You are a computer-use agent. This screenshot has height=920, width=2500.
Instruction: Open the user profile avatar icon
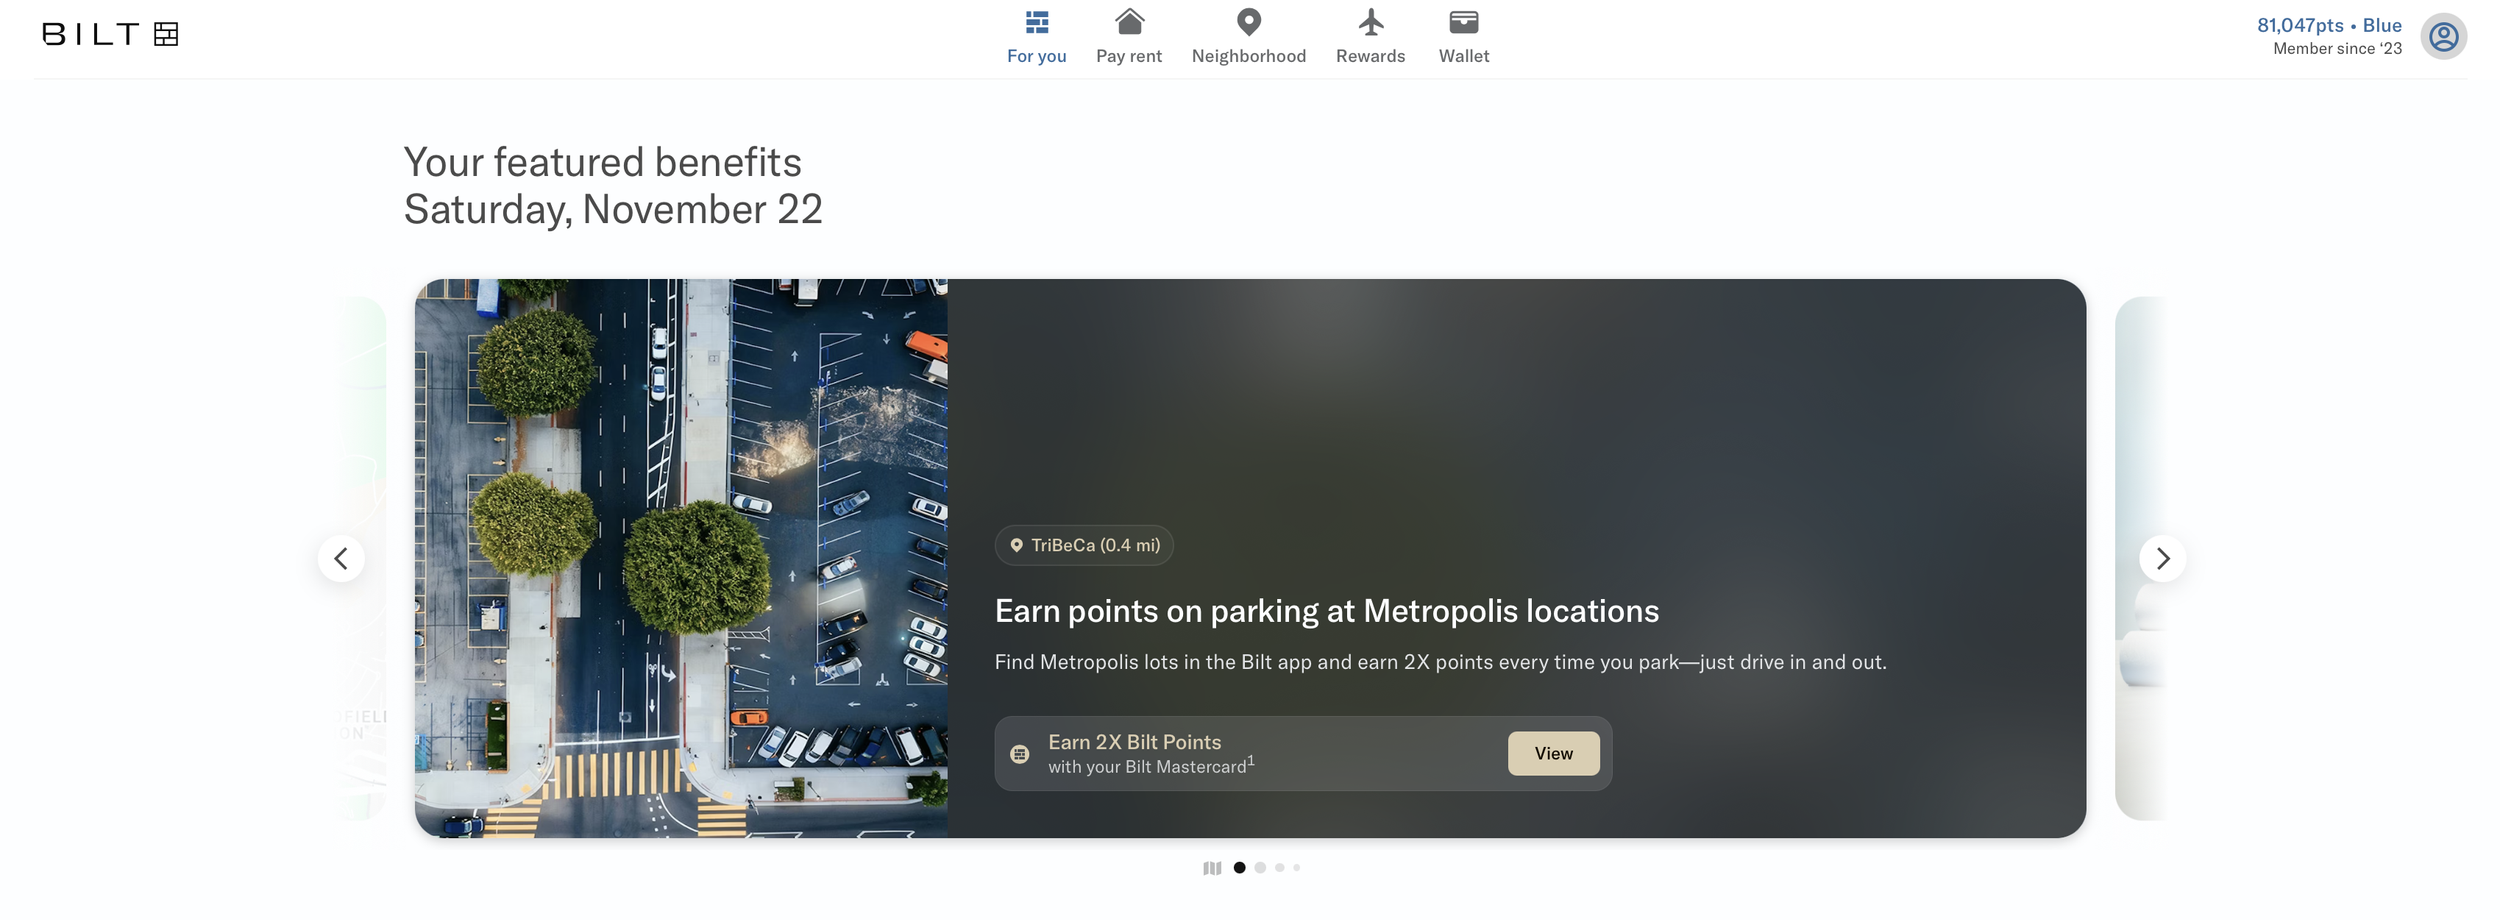[2443, 37]
